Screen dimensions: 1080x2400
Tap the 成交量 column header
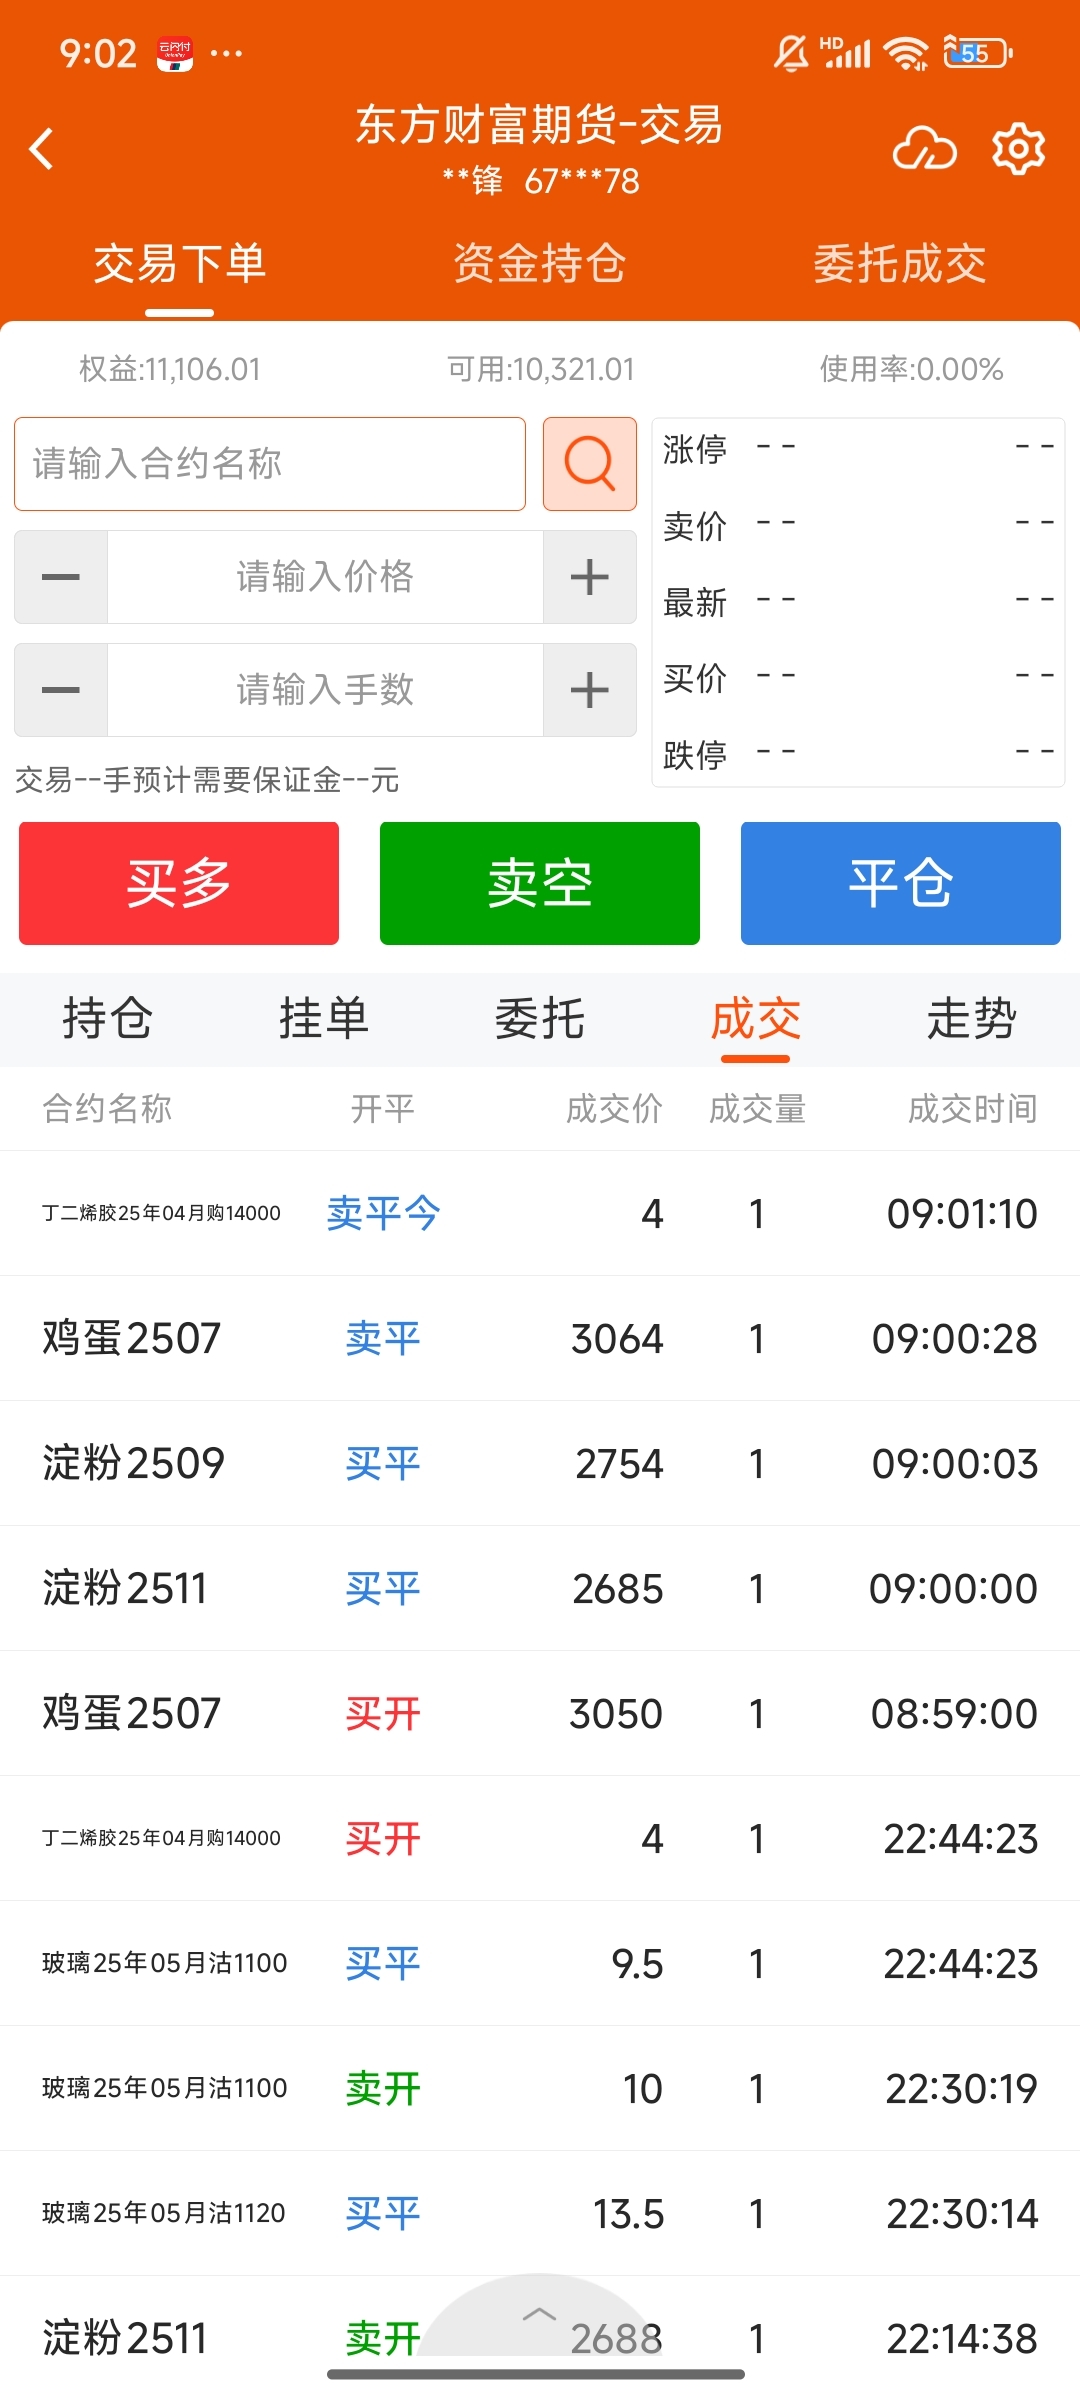757,1108
